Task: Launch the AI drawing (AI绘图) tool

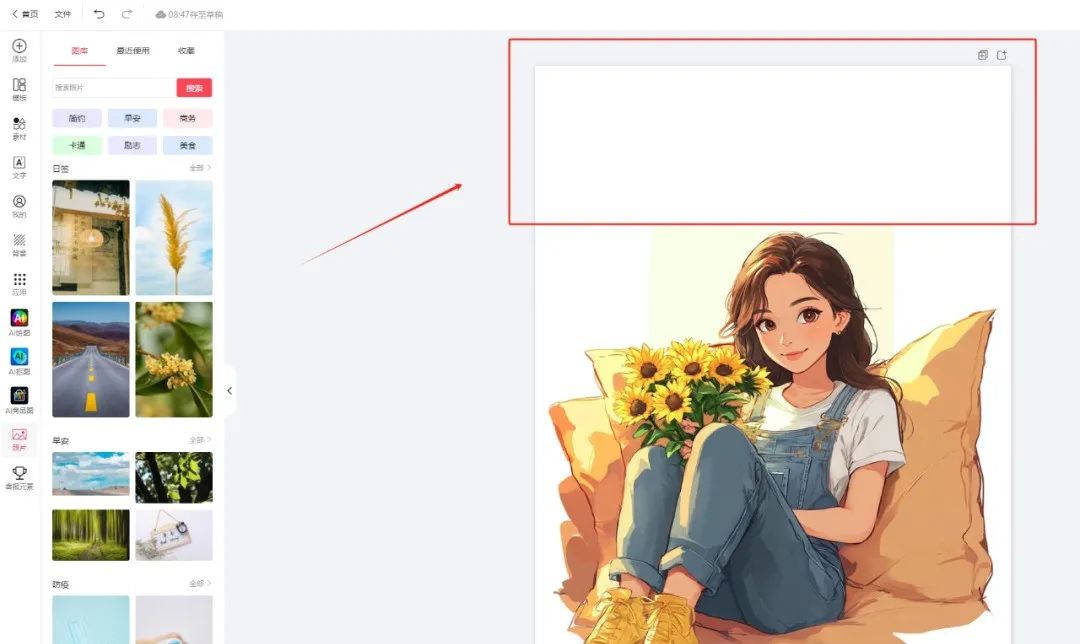Action: point(19,318)
